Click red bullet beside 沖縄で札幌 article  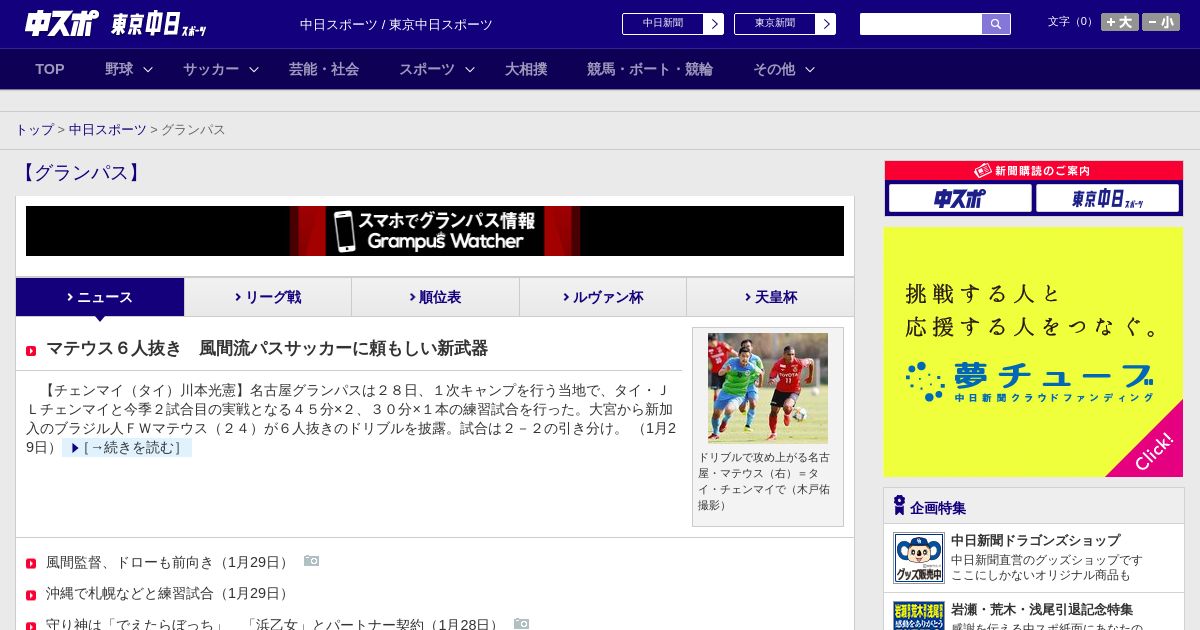point(31,595)
